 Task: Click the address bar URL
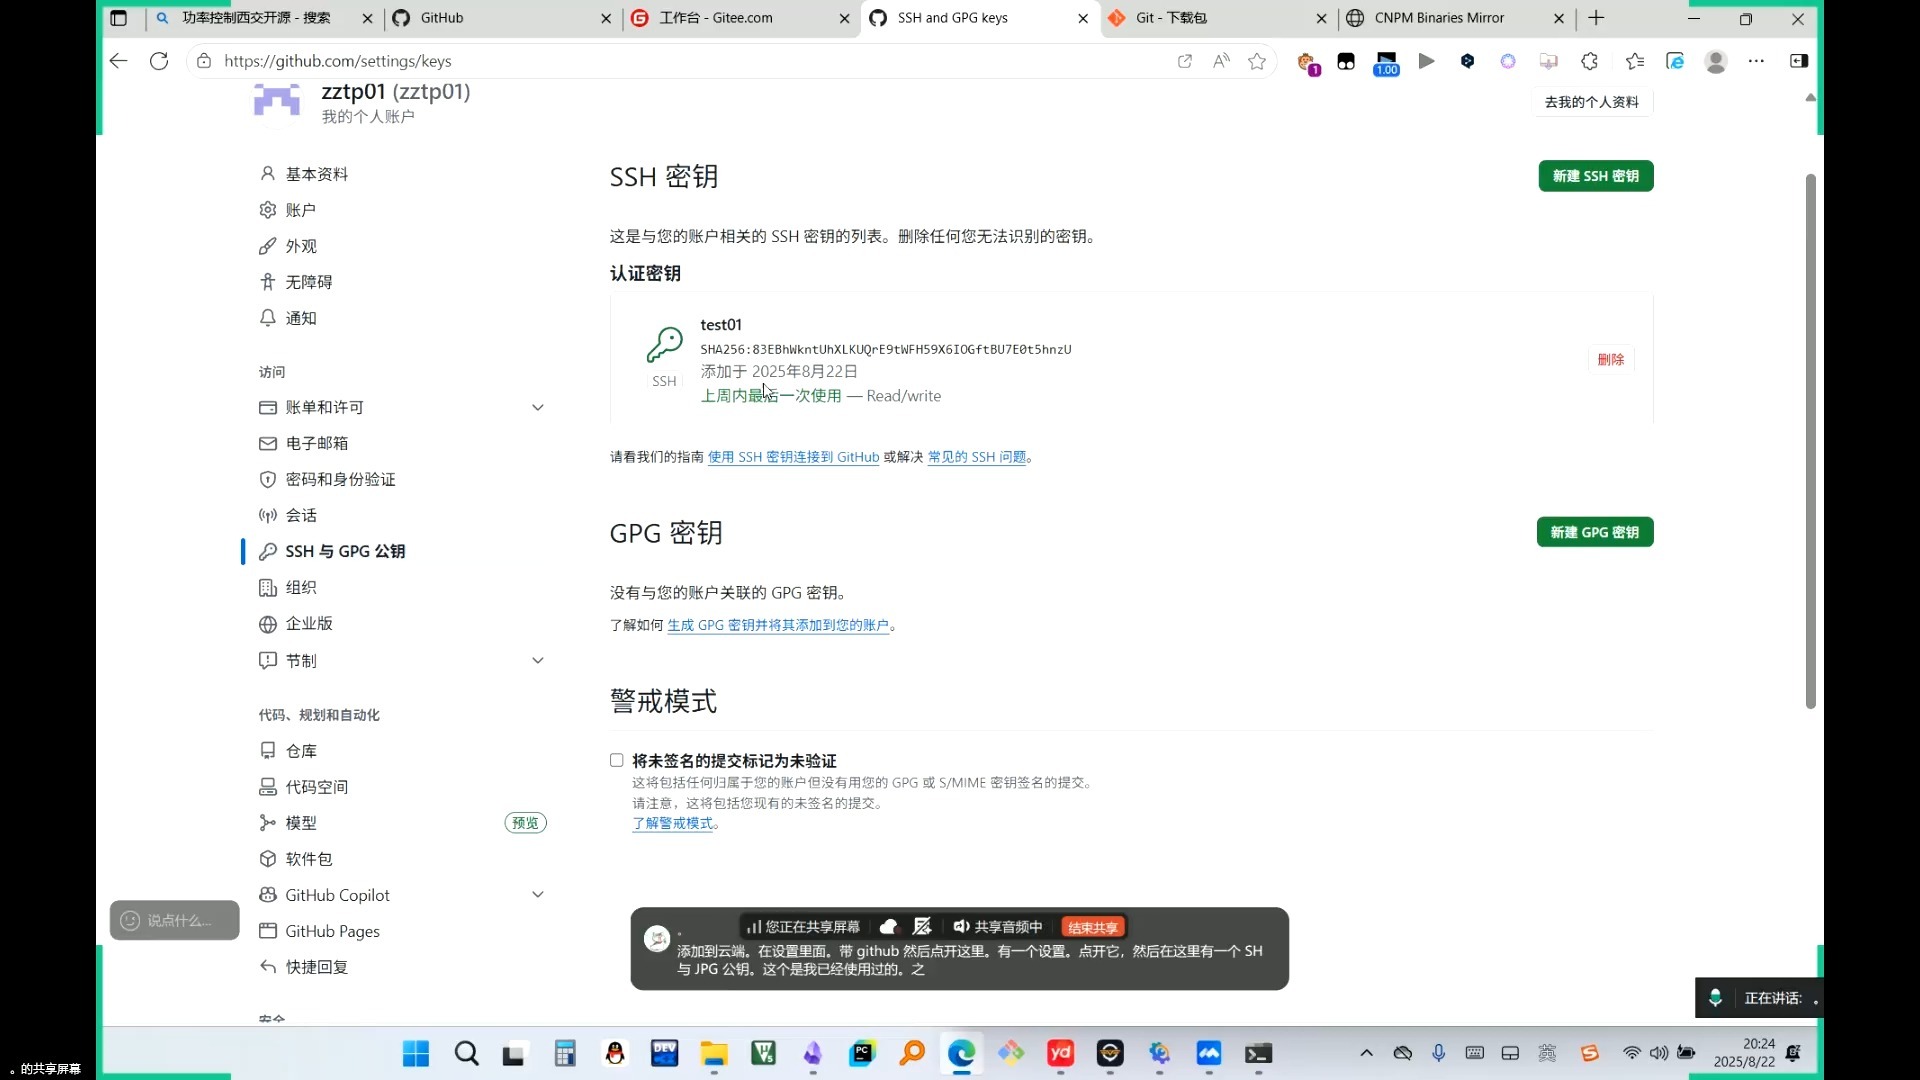(x=338, y=61)
